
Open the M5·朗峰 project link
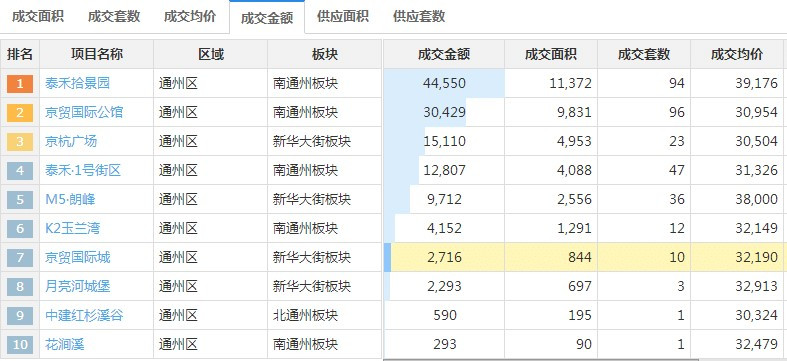(x=70, y=200)
